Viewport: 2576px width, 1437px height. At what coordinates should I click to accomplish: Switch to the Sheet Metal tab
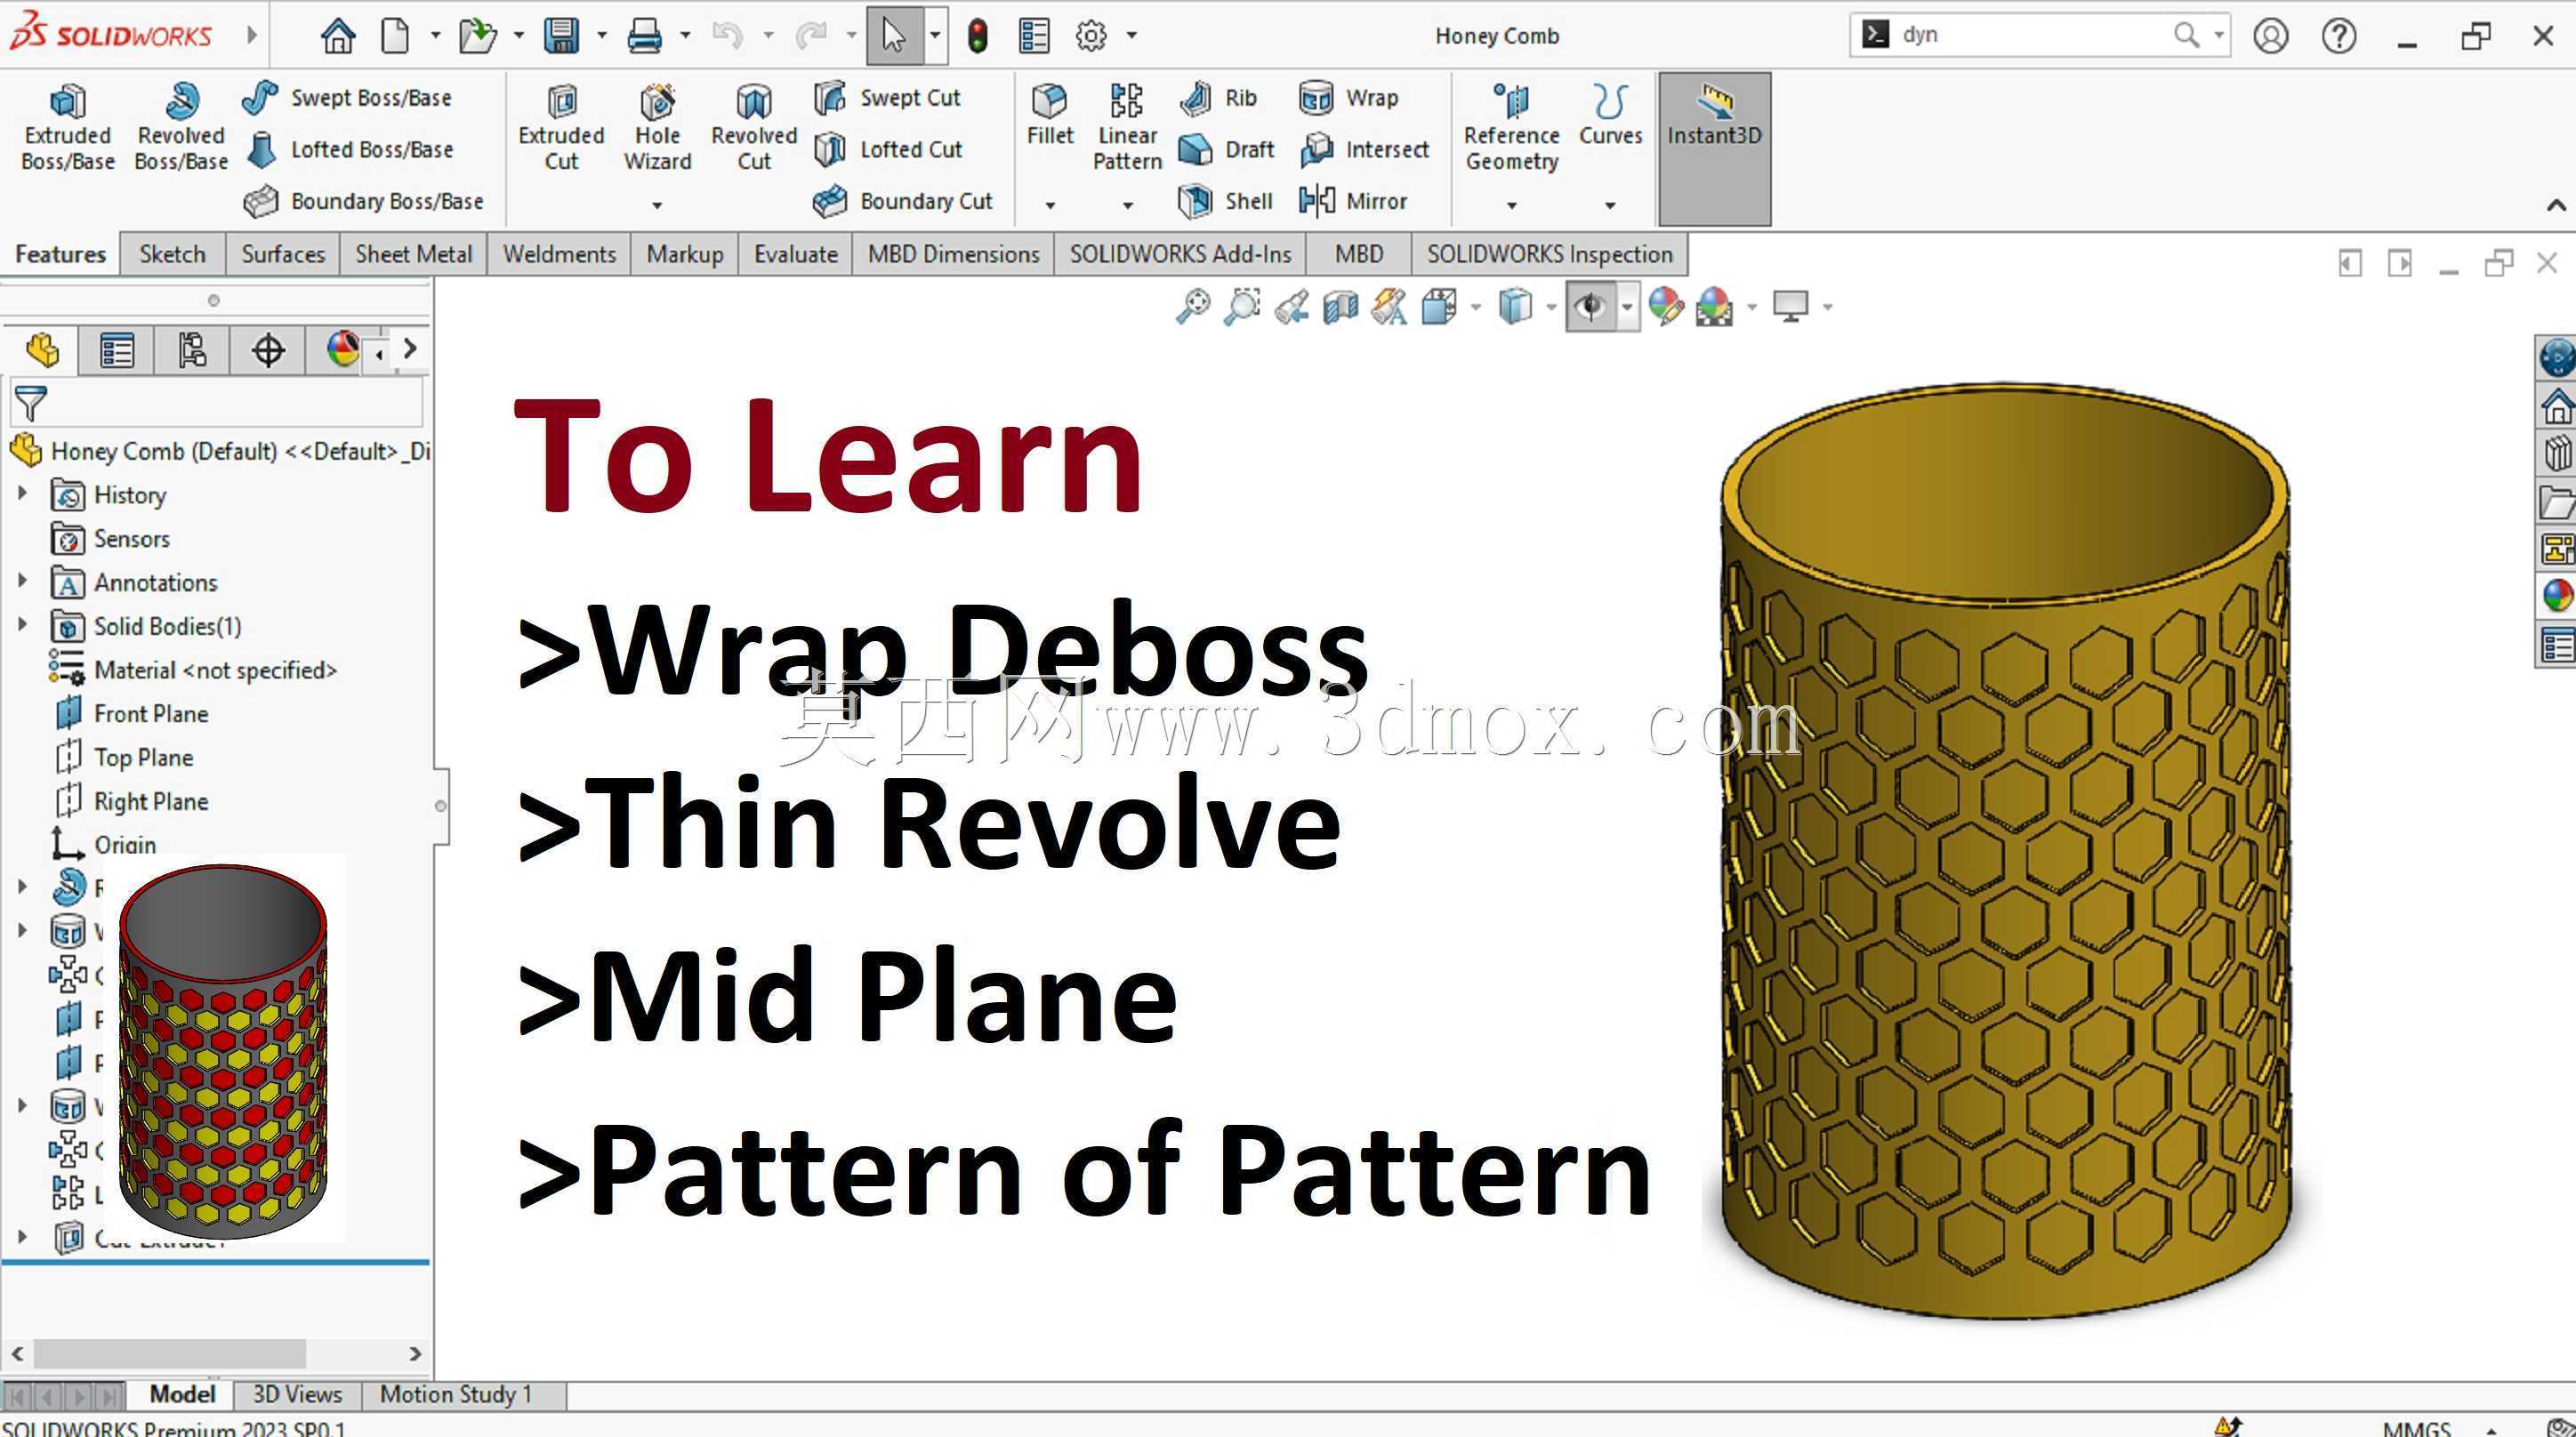click(413, 254)
